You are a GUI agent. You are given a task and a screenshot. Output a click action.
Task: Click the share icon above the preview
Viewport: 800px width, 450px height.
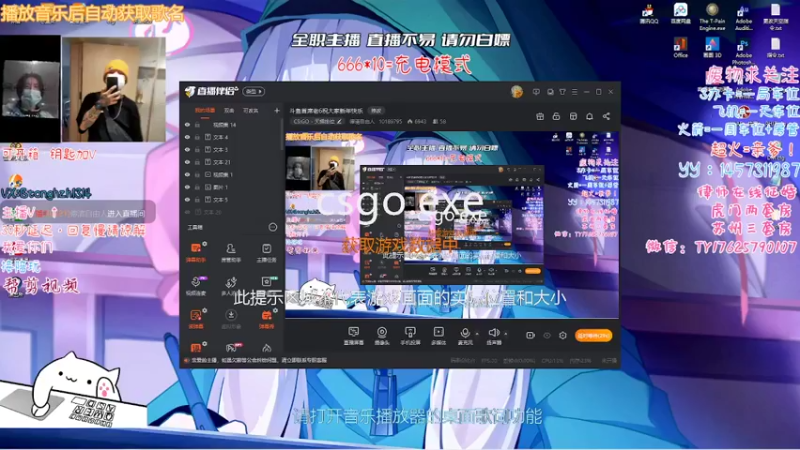(x=606, y=116)
